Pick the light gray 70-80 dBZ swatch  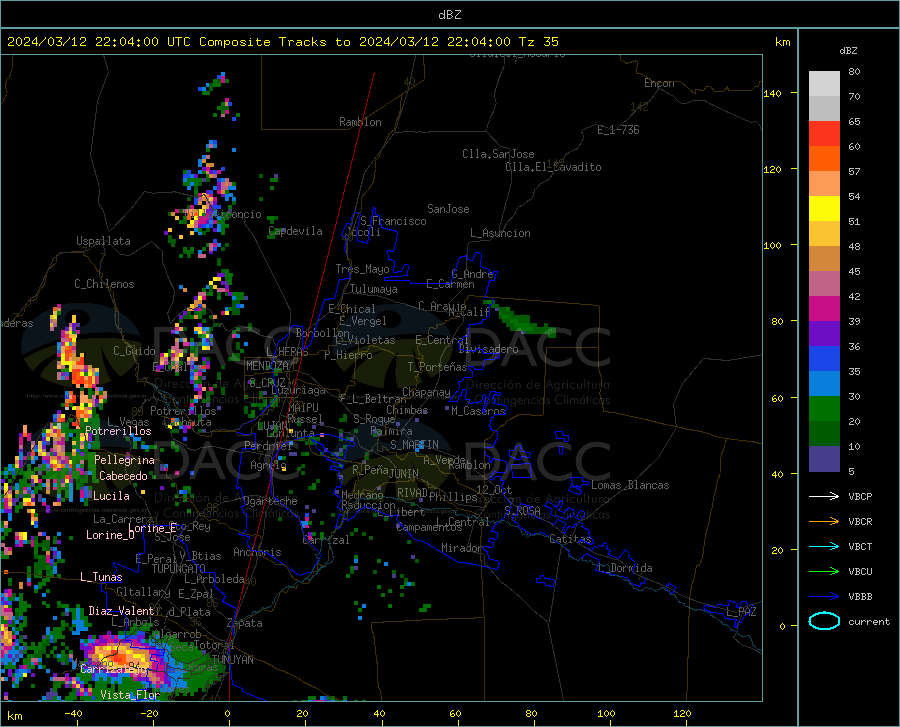click(824, 84)
